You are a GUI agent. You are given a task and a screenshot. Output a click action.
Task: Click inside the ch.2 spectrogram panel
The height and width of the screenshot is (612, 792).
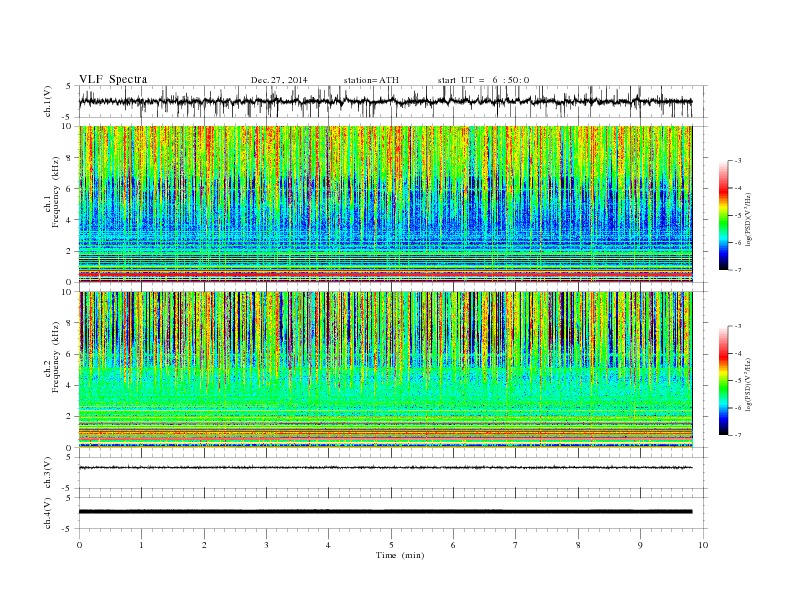(385, 370)
